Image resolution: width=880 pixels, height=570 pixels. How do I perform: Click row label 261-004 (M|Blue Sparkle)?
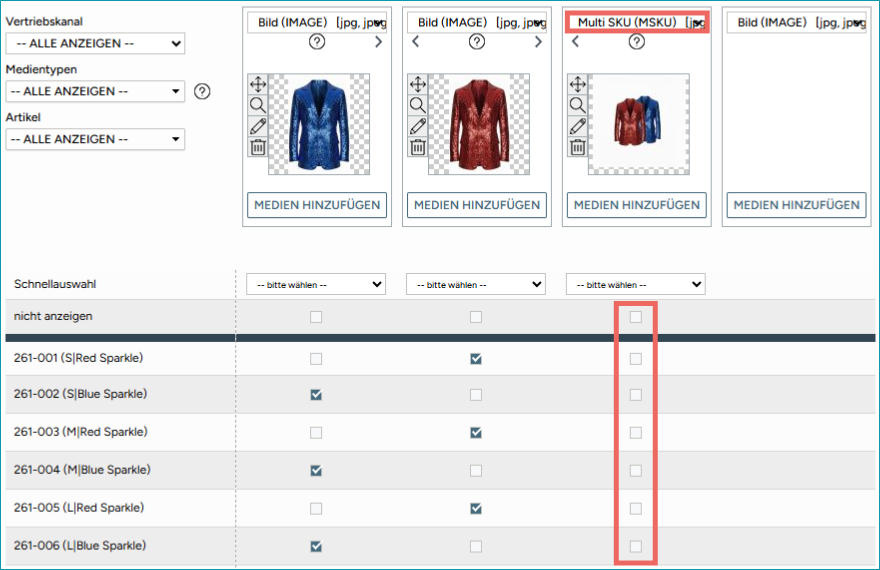(82, 470)
